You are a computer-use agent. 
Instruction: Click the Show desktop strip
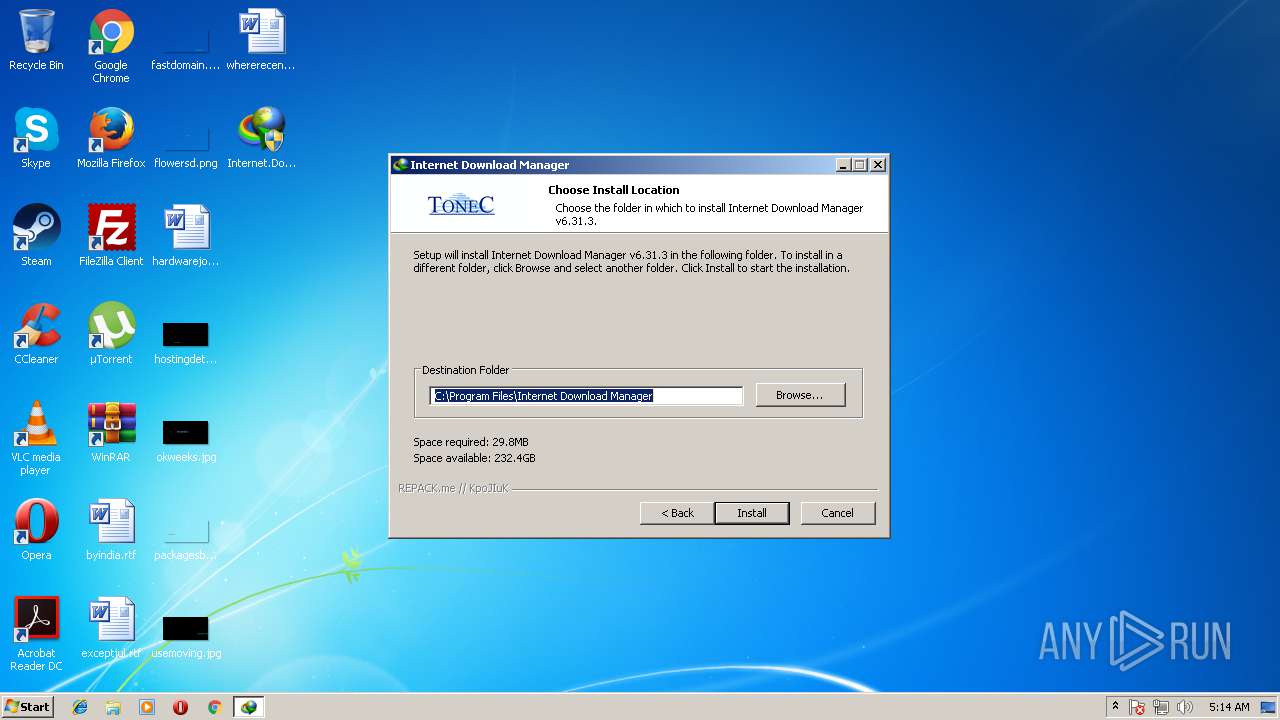tap(1270, 707)
